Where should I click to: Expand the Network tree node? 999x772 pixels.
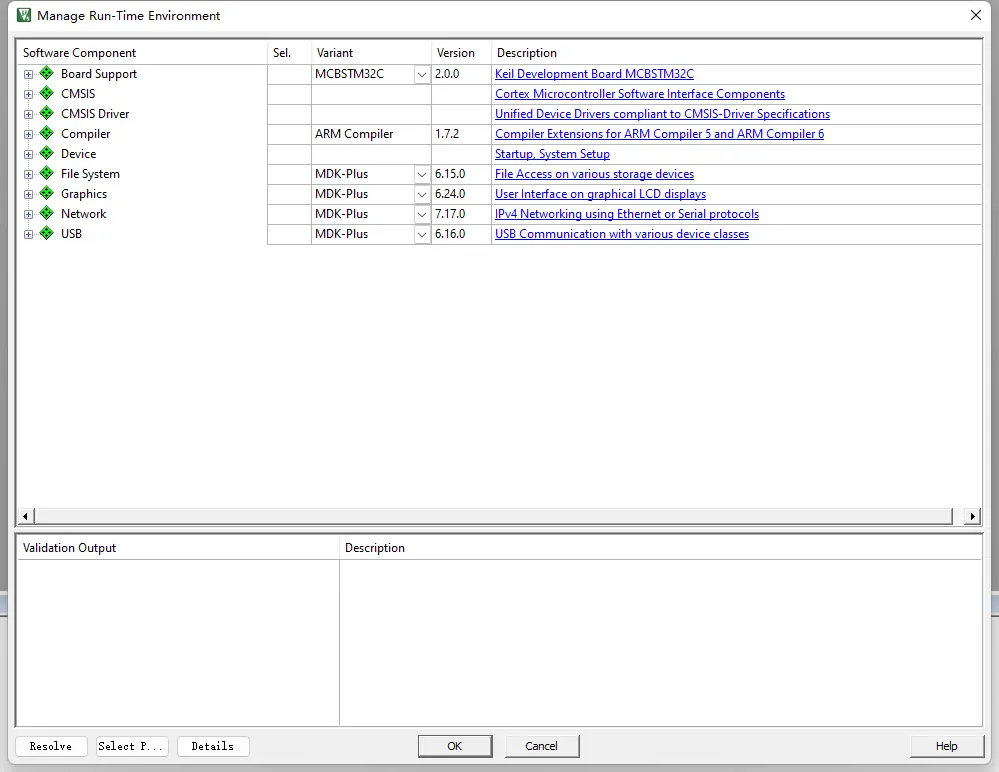[28, 215]
